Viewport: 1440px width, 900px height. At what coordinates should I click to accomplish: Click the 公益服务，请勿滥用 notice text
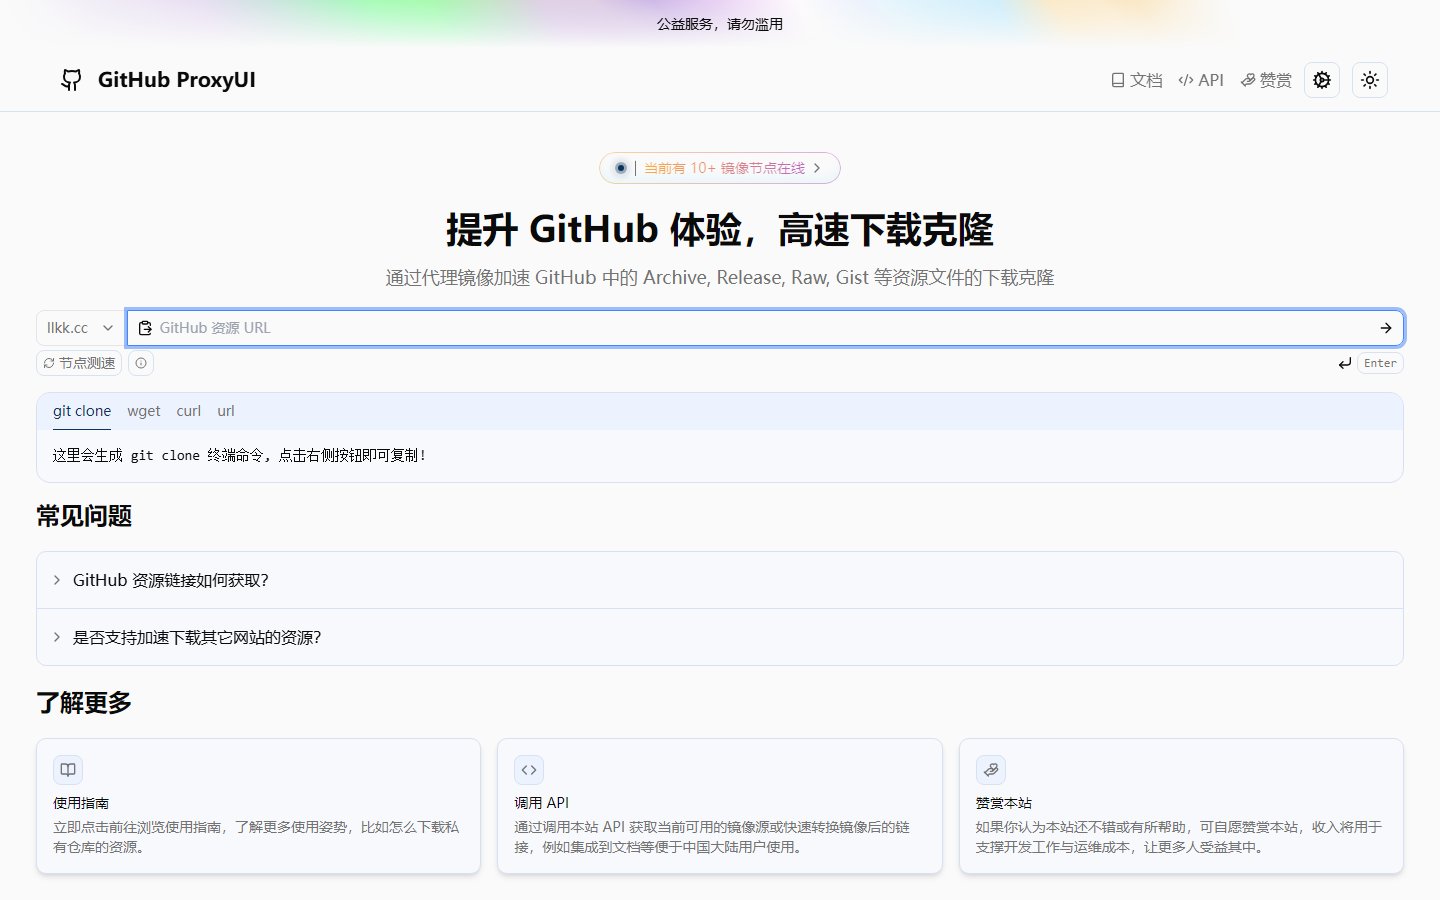[720, 24]
